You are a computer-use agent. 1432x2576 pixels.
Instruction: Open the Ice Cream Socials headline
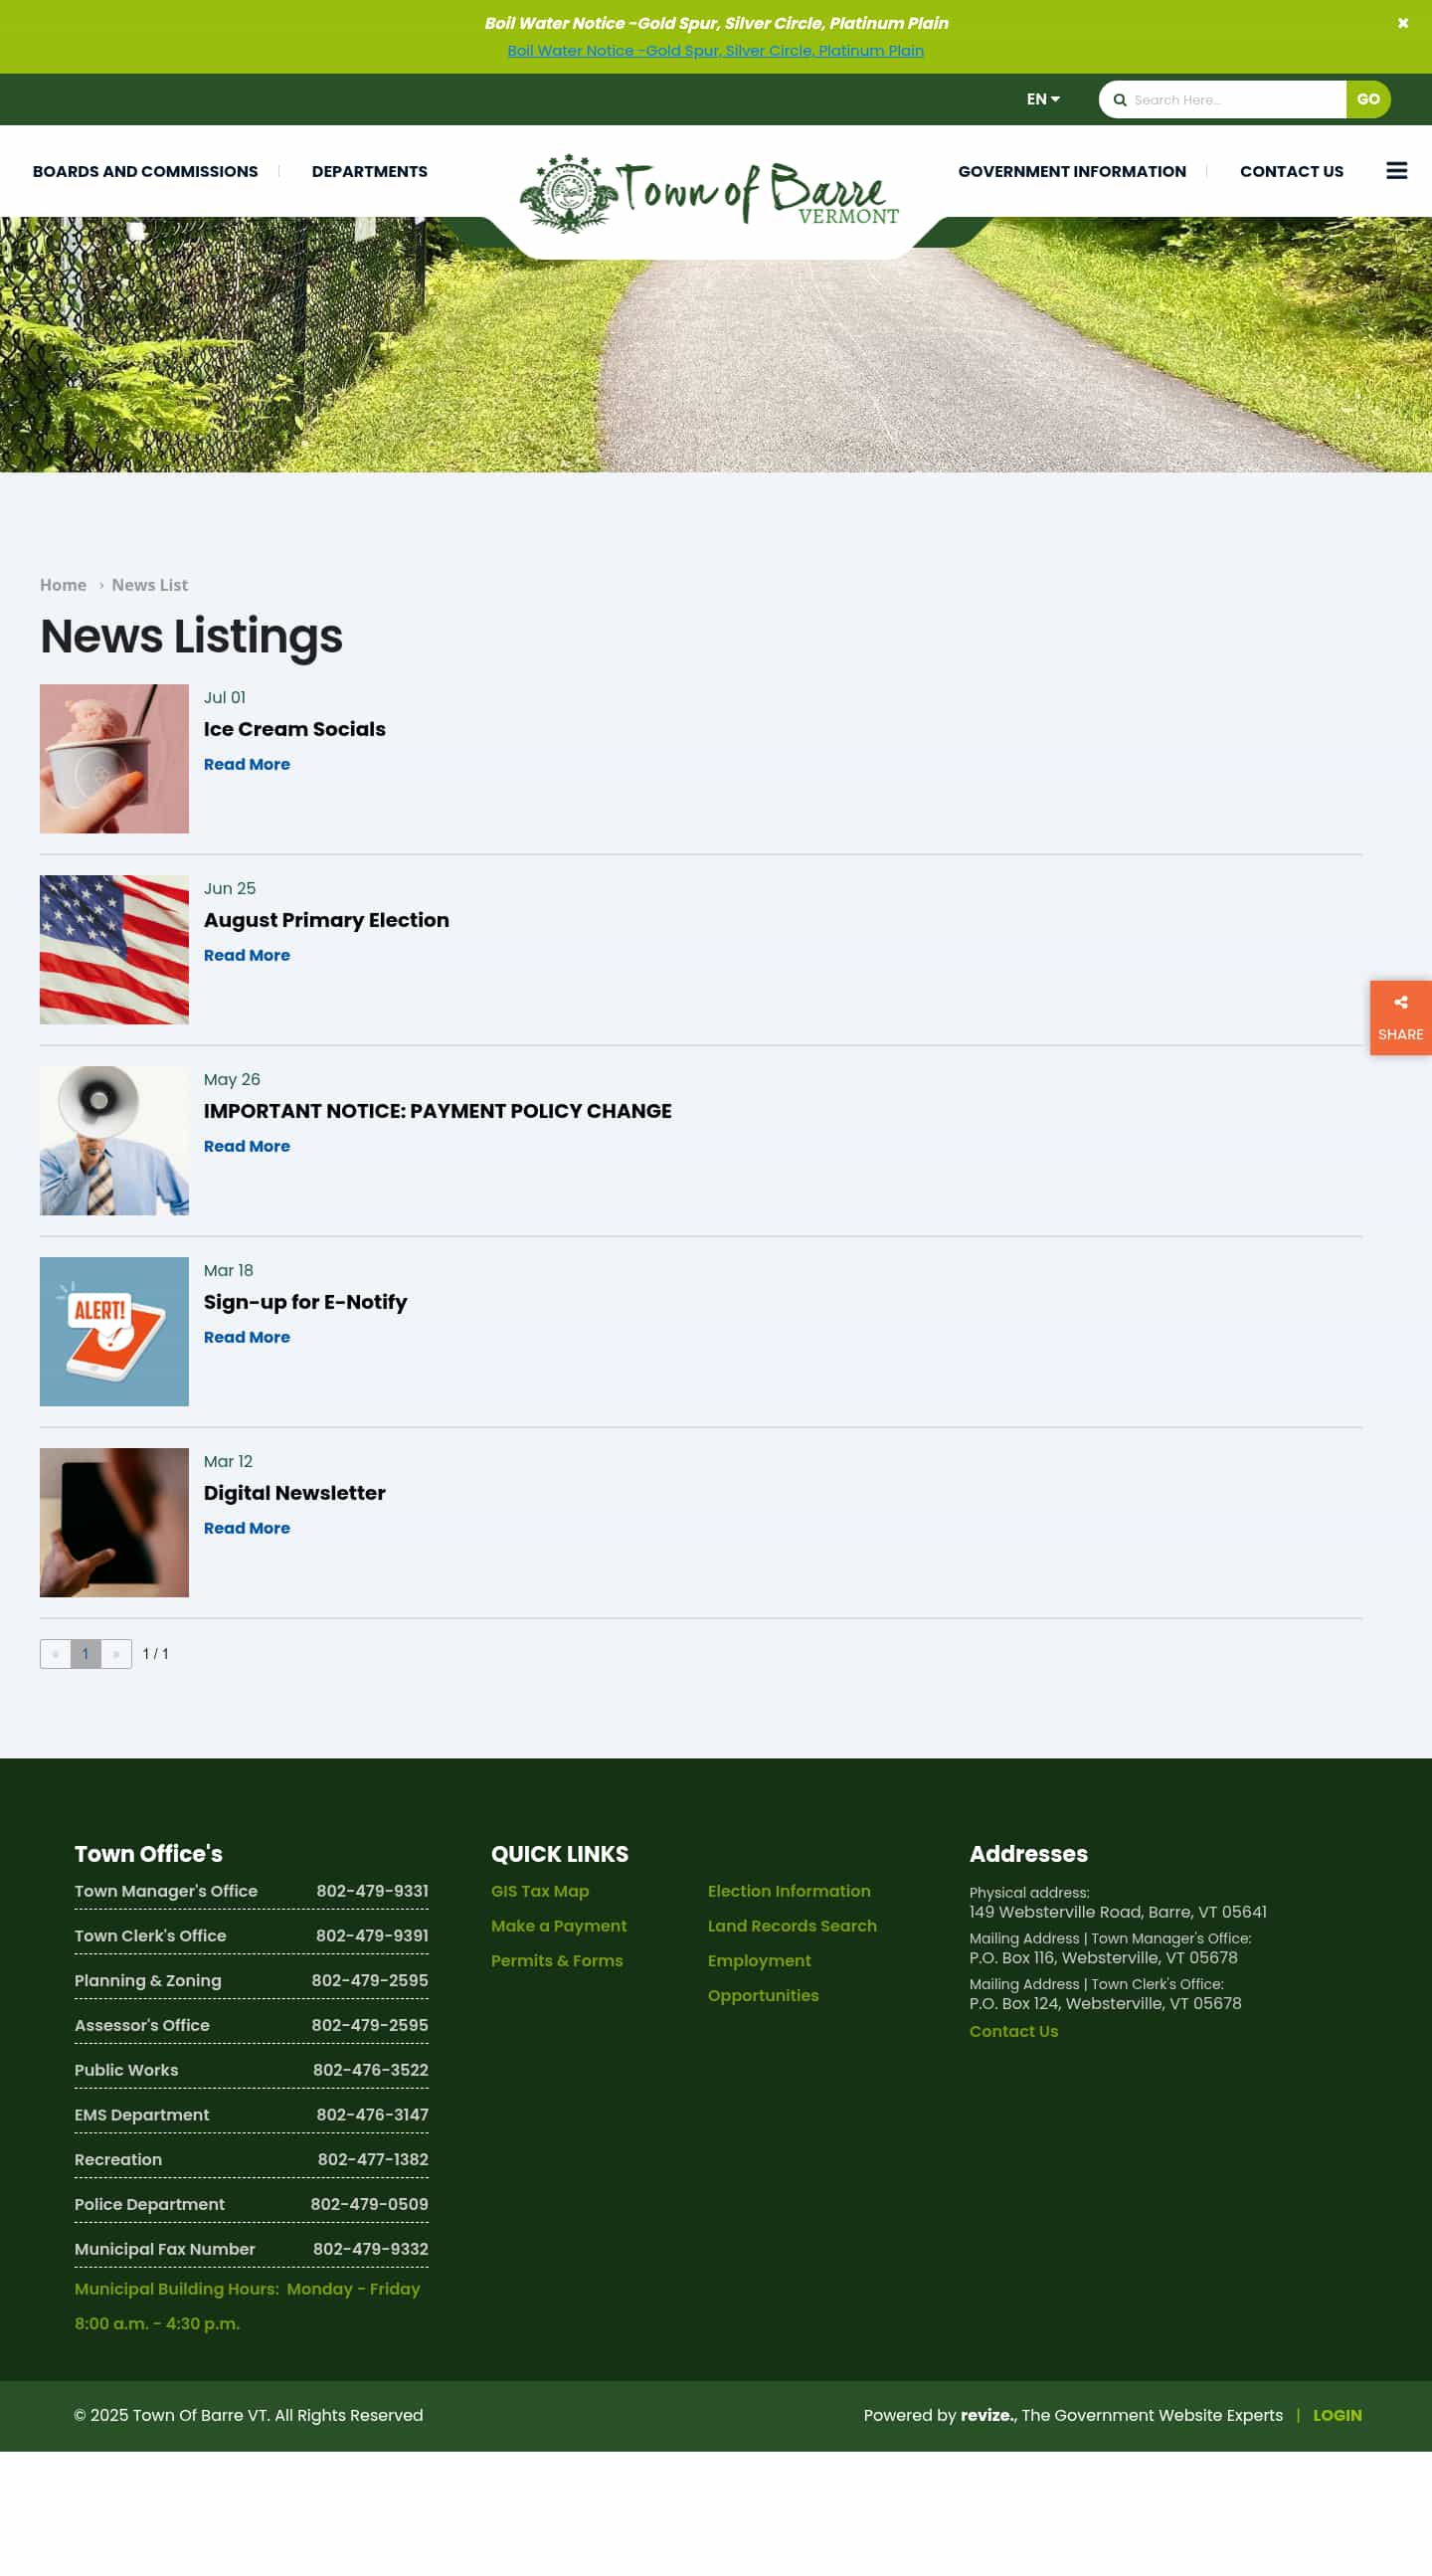294,729
